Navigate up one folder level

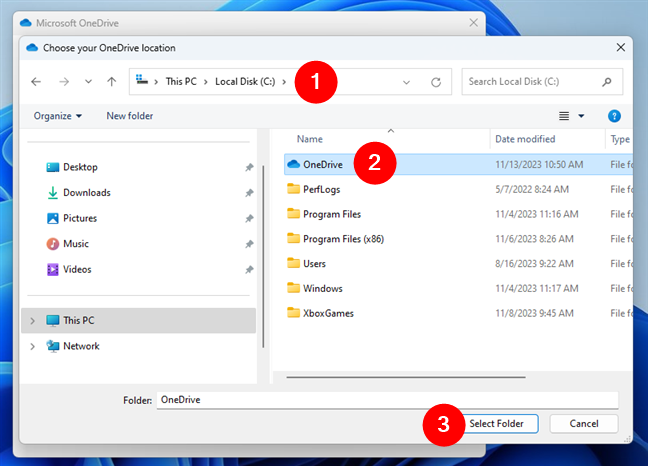click(x=112, y=82)
